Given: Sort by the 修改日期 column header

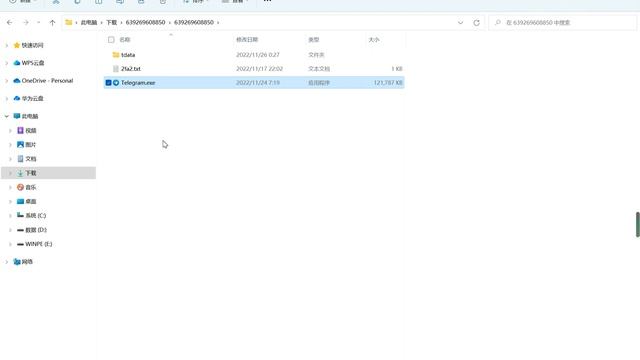Looking at the screenshot, I should point(247,40).
